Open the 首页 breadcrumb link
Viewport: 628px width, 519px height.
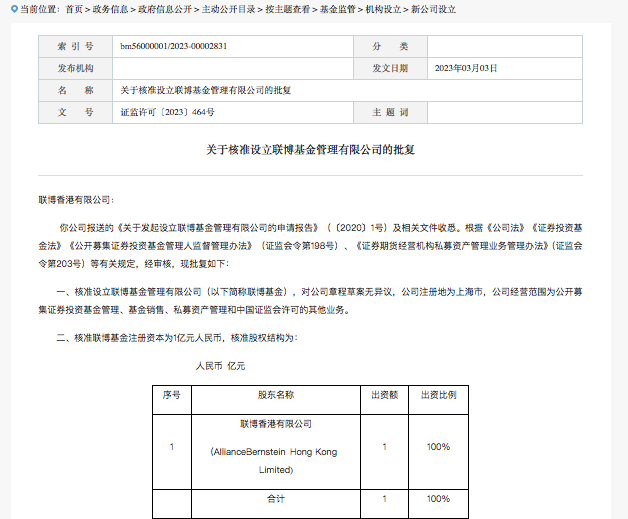pos(74,9)
